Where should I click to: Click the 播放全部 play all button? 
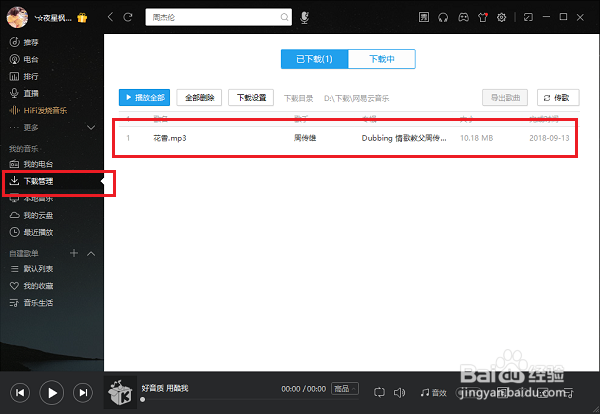pos(145,98)
